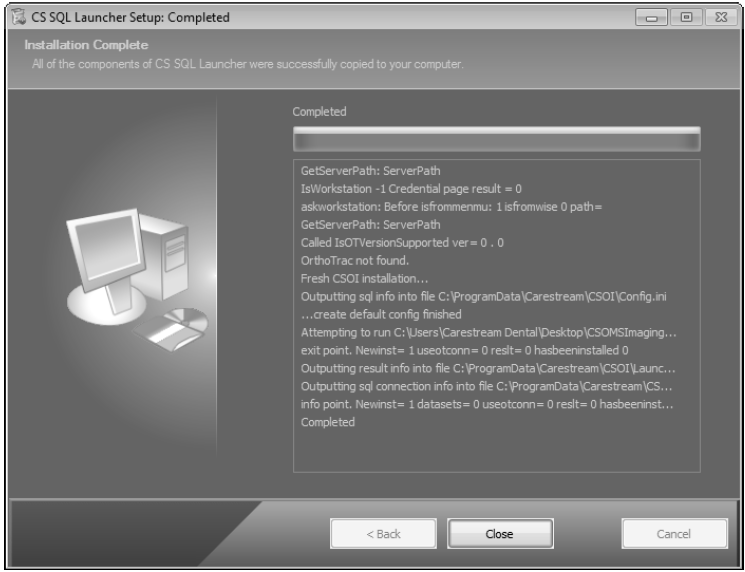The image size is (745, 572).
Task: Minimize the CS SQL Launcher Setup window
Action: pos(651,18)
